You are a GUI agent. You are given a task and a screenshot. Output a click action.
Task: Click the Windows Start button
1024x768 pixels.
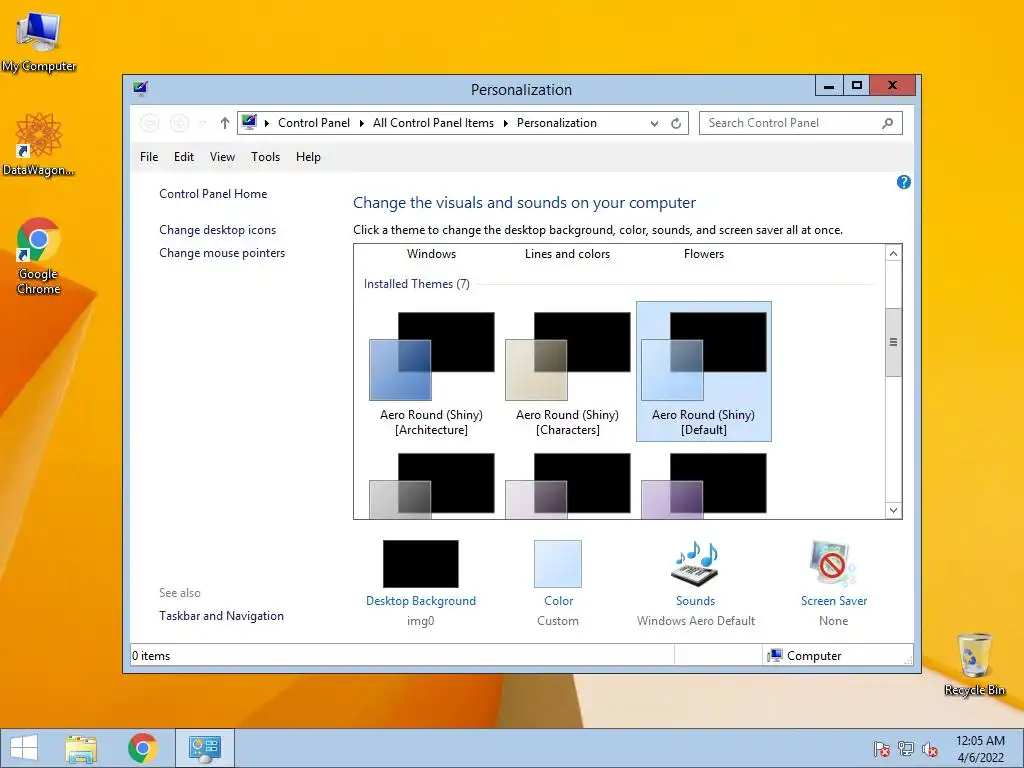(24, 748)
